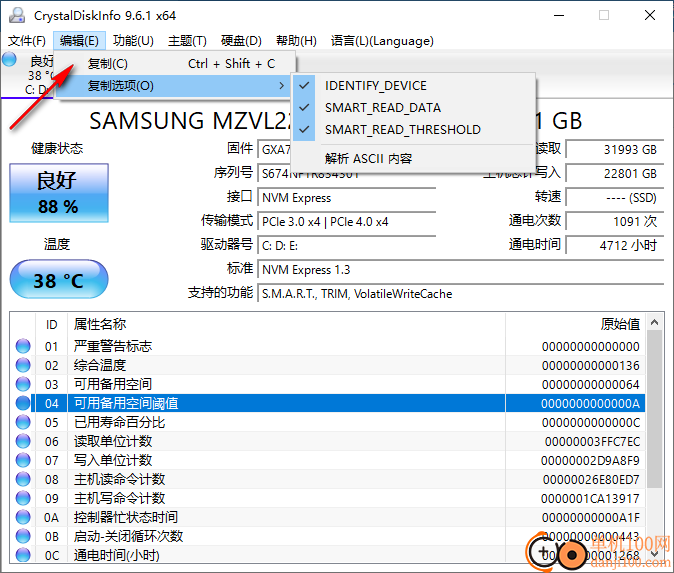
Task: Click the 转速 value ---- (SSD)
Action: [x=615, y=198]
